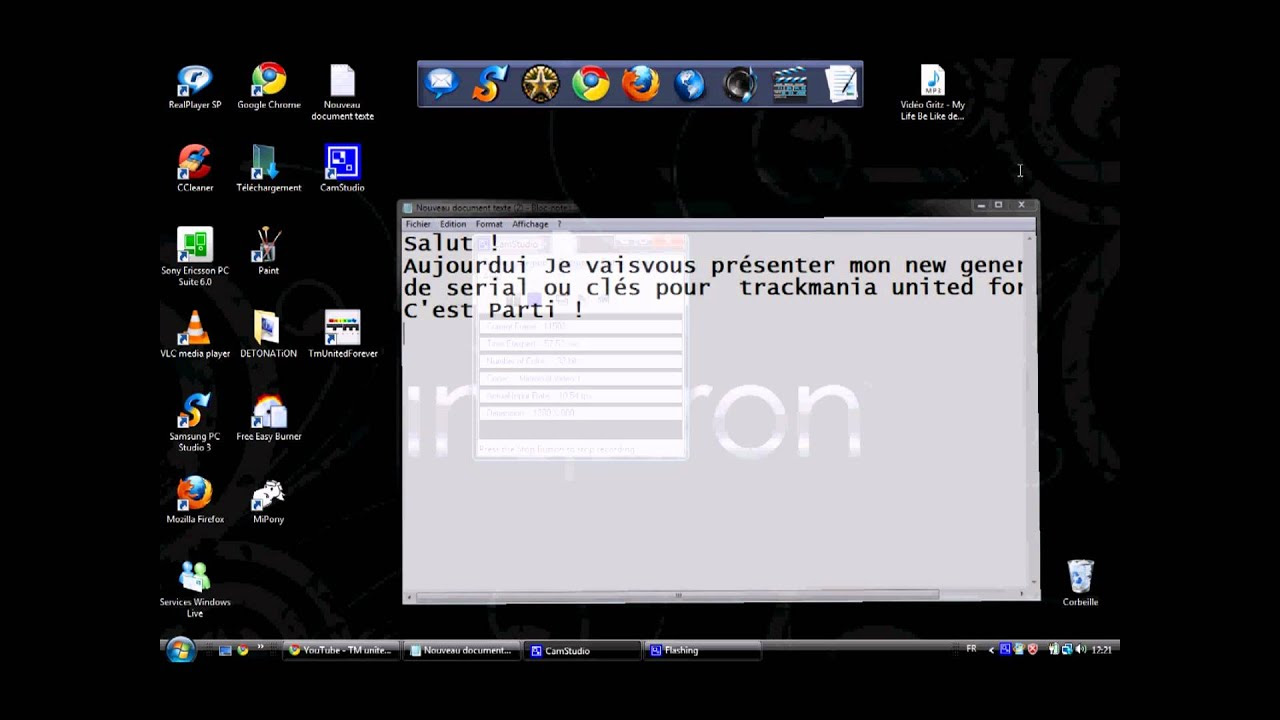
Task: Open the ? help menu in Notepad
Action: [x=559, y=224]
